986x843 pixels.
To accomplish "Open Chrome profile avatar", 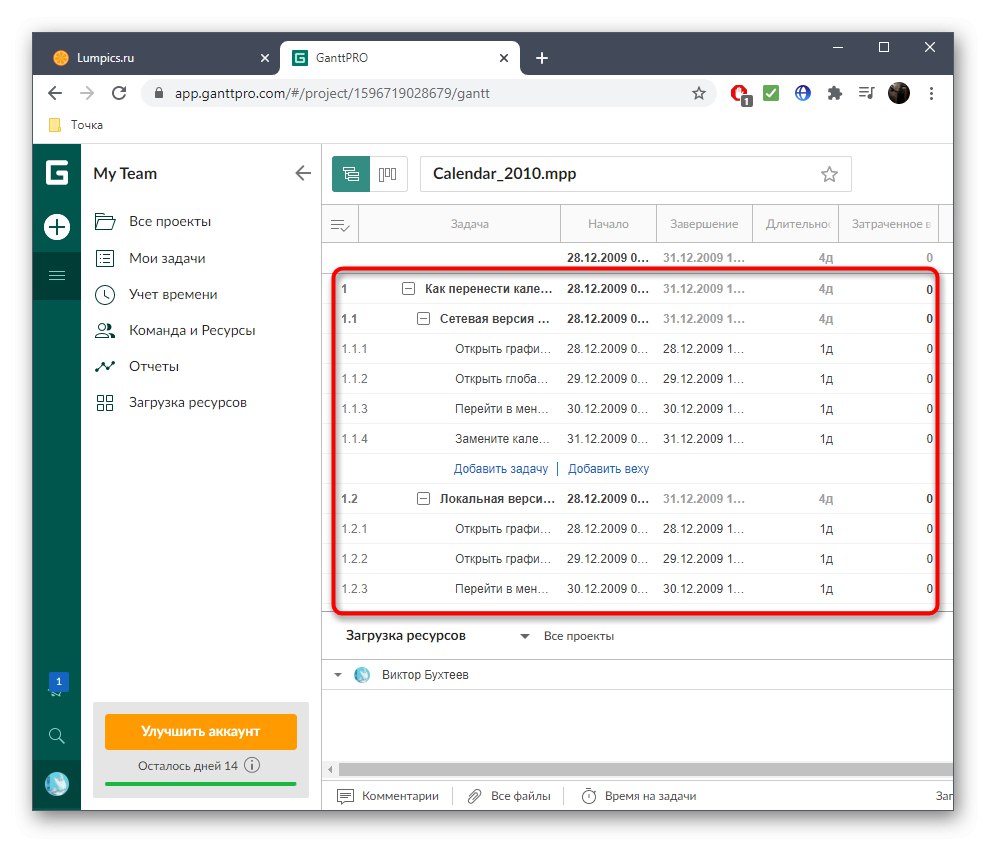I will tap(899, 94).
